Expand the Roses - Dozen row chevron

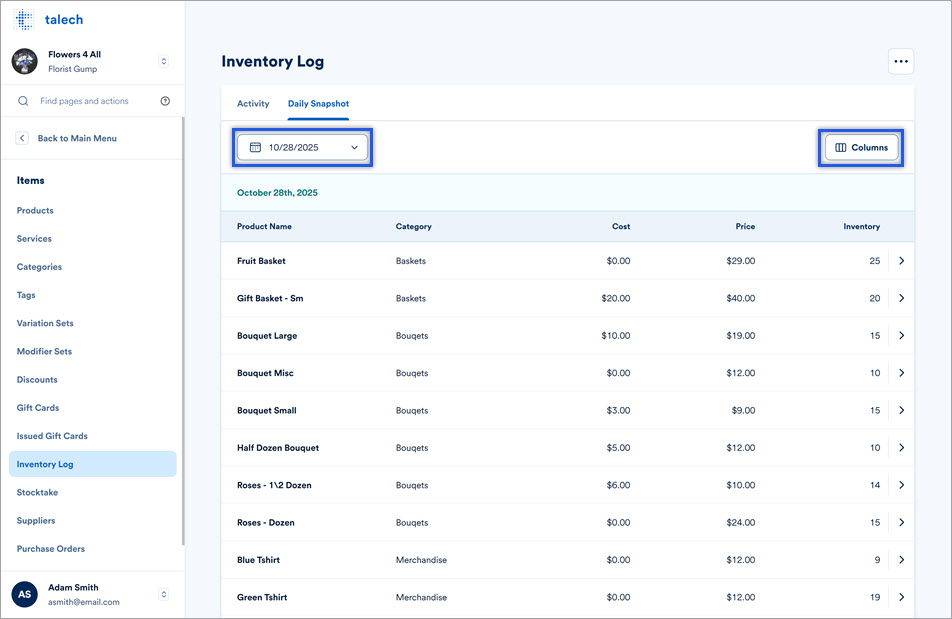tap(902, 523)
